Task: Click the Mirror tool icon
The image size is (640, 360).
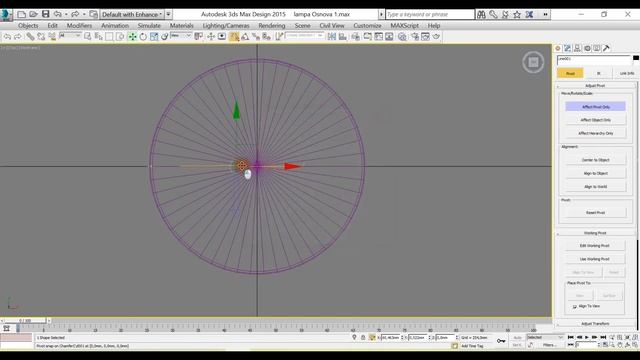Action: 331,37
